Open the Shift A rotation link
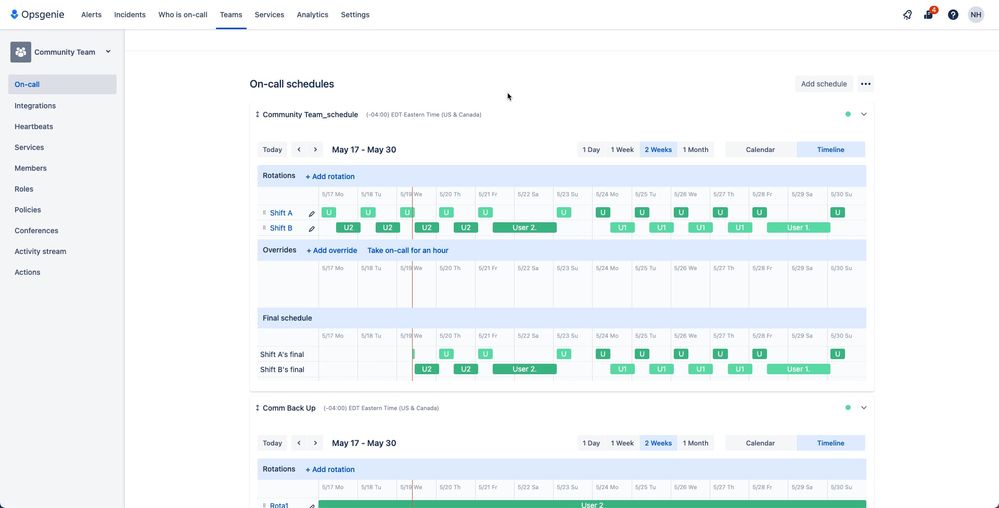Screen dimensions: 999x508 [281, 213]
